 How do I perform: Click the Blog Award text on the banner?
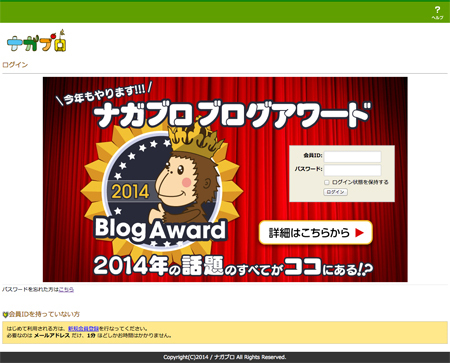click(160, 229)
